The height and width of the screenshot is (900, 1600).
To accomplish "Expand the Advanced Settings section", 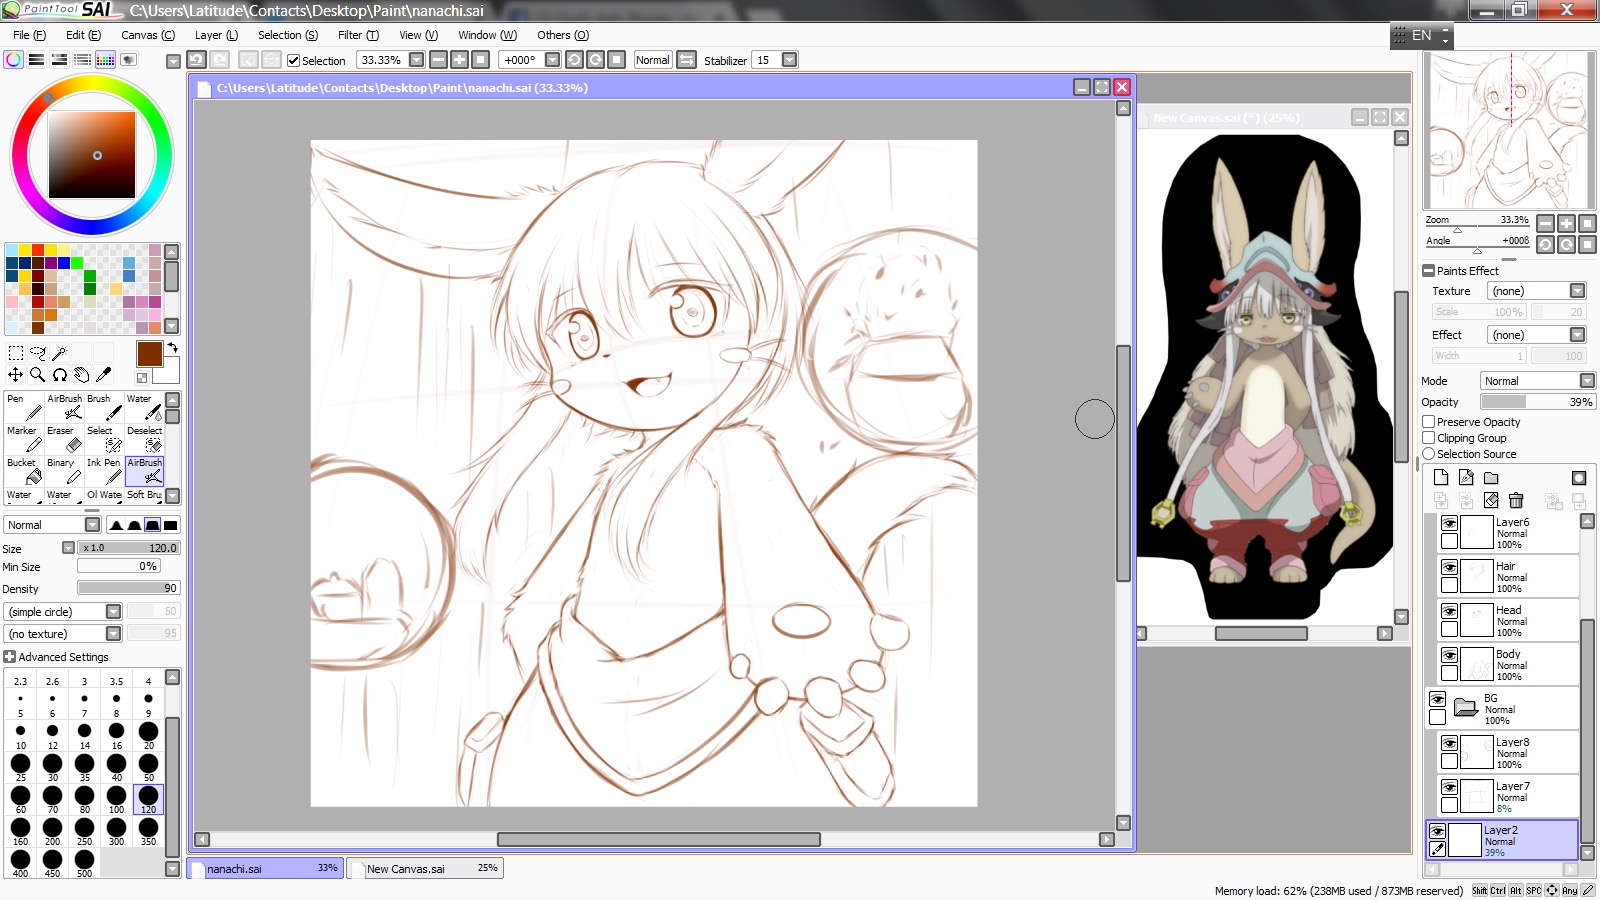I will point(9,657).
